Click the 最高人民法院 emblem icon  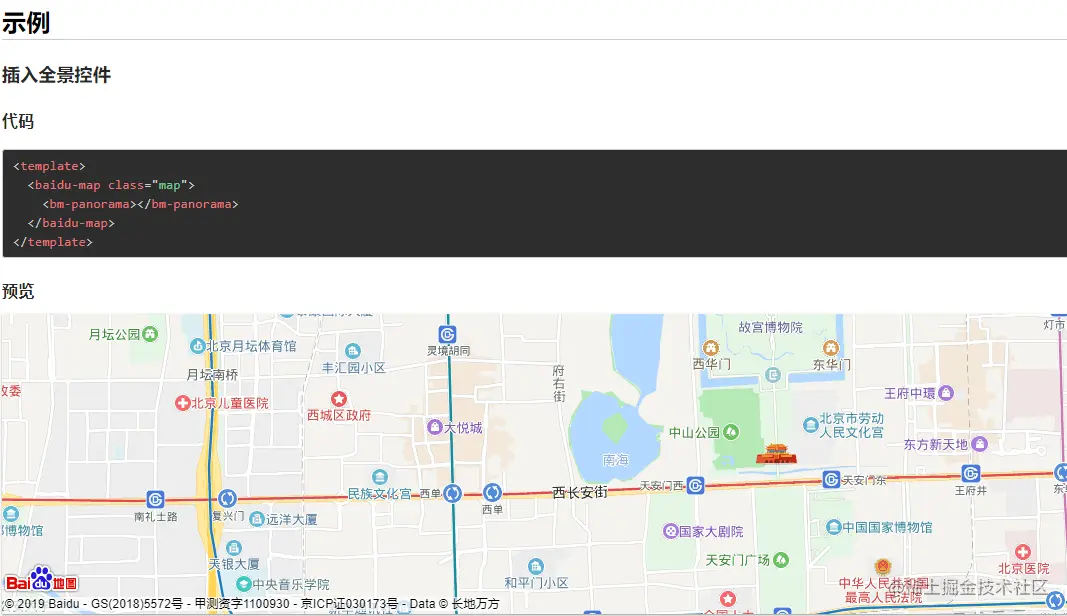(883, 567)
